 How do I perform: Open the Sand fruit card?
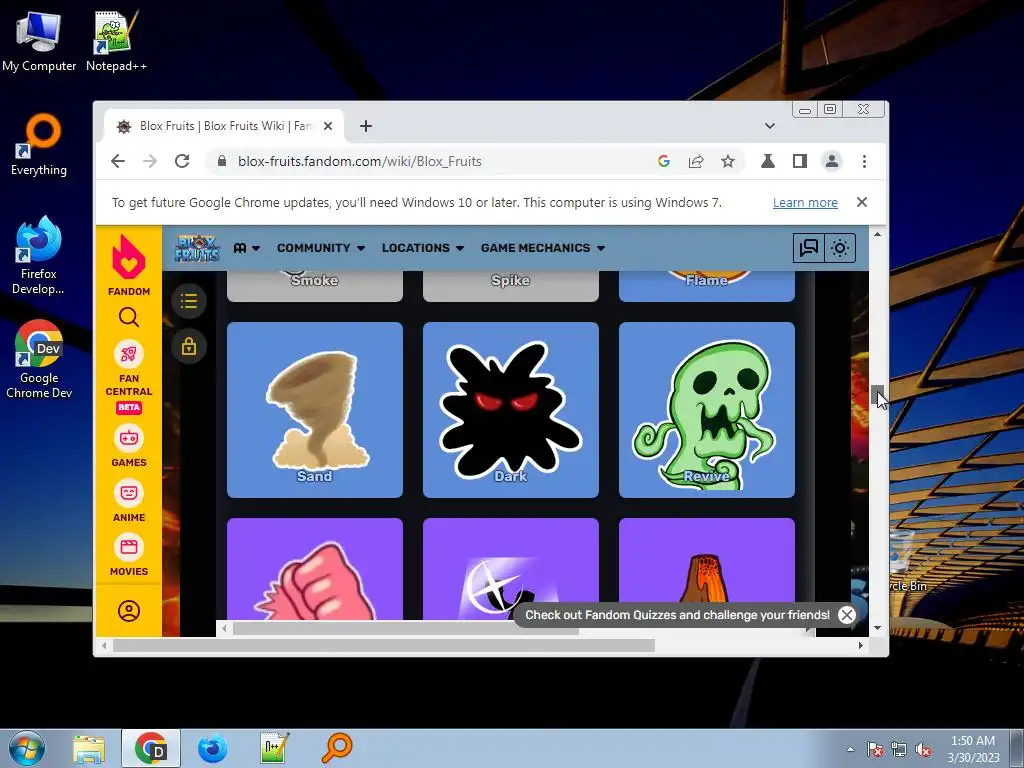click(315, 410)
